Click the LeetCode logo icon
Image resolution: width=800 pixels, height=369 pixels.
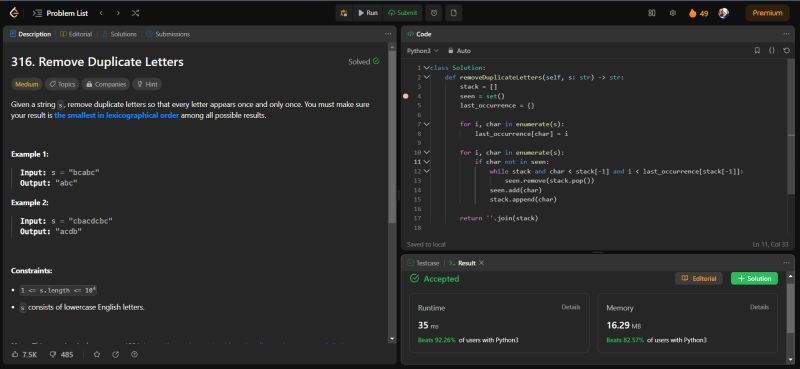tap(14, 13)
